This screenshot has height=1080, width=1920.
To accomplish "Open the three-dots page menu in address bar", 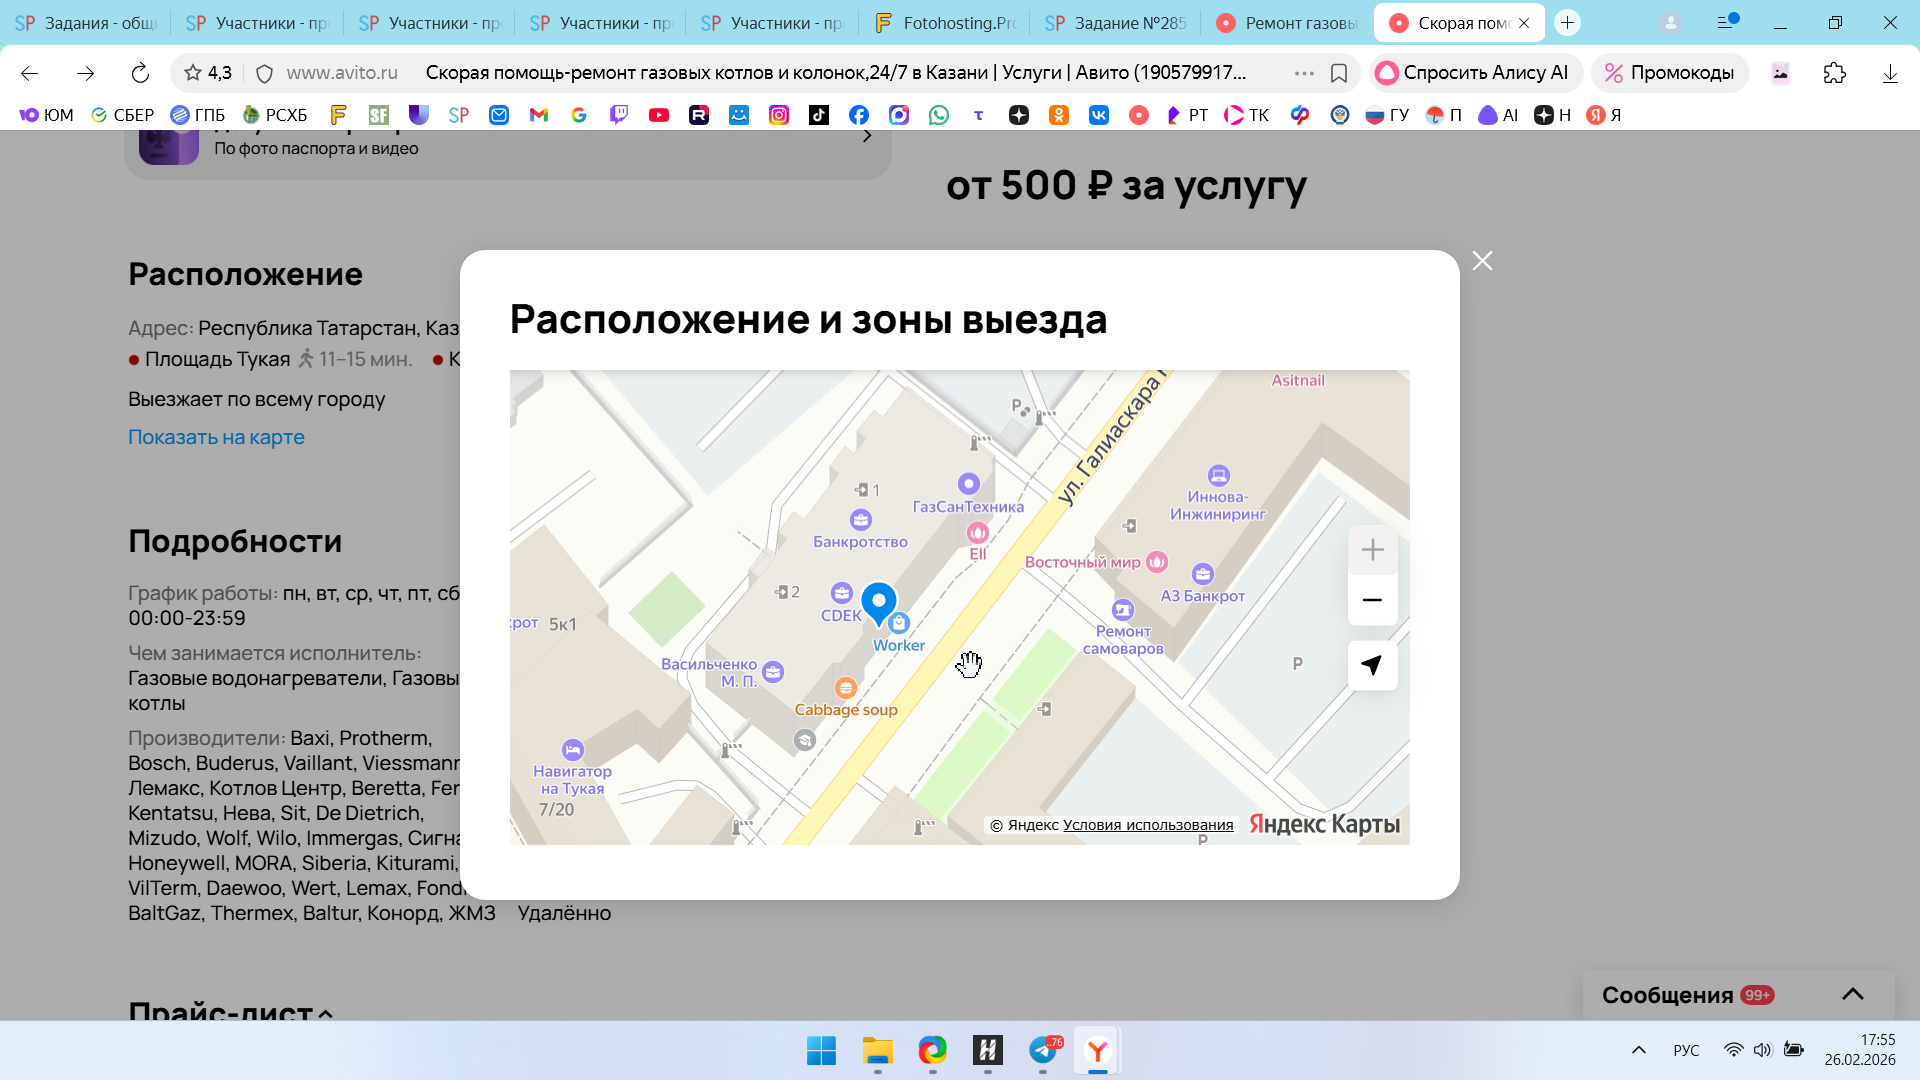I will coord(1303,73).
